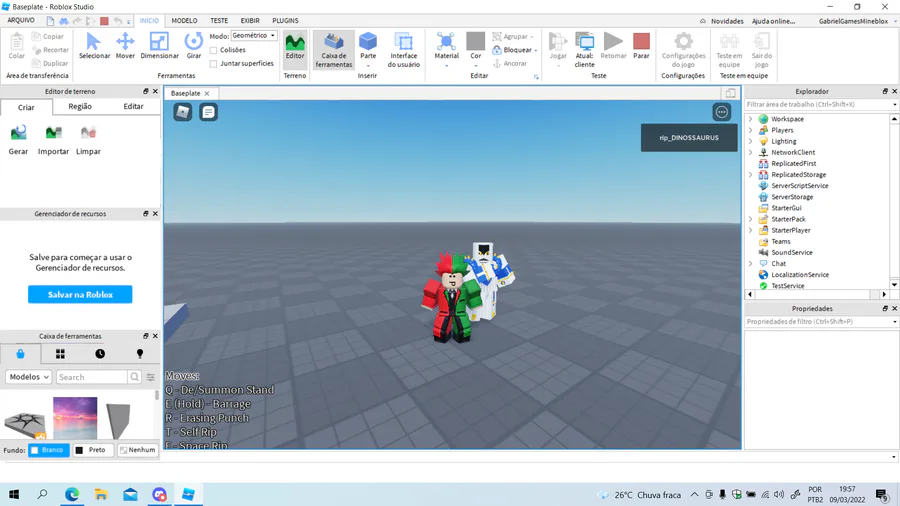The image size is (900, 506).
Task: Select ServerScriptService in Explorer
Action: [800, 186]
